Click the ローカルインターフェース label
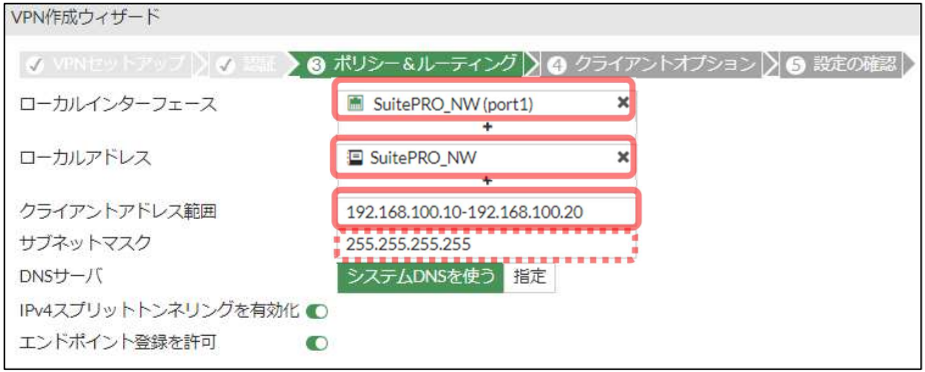Viewport: 925px width, 372px height. tap(118, 104)
